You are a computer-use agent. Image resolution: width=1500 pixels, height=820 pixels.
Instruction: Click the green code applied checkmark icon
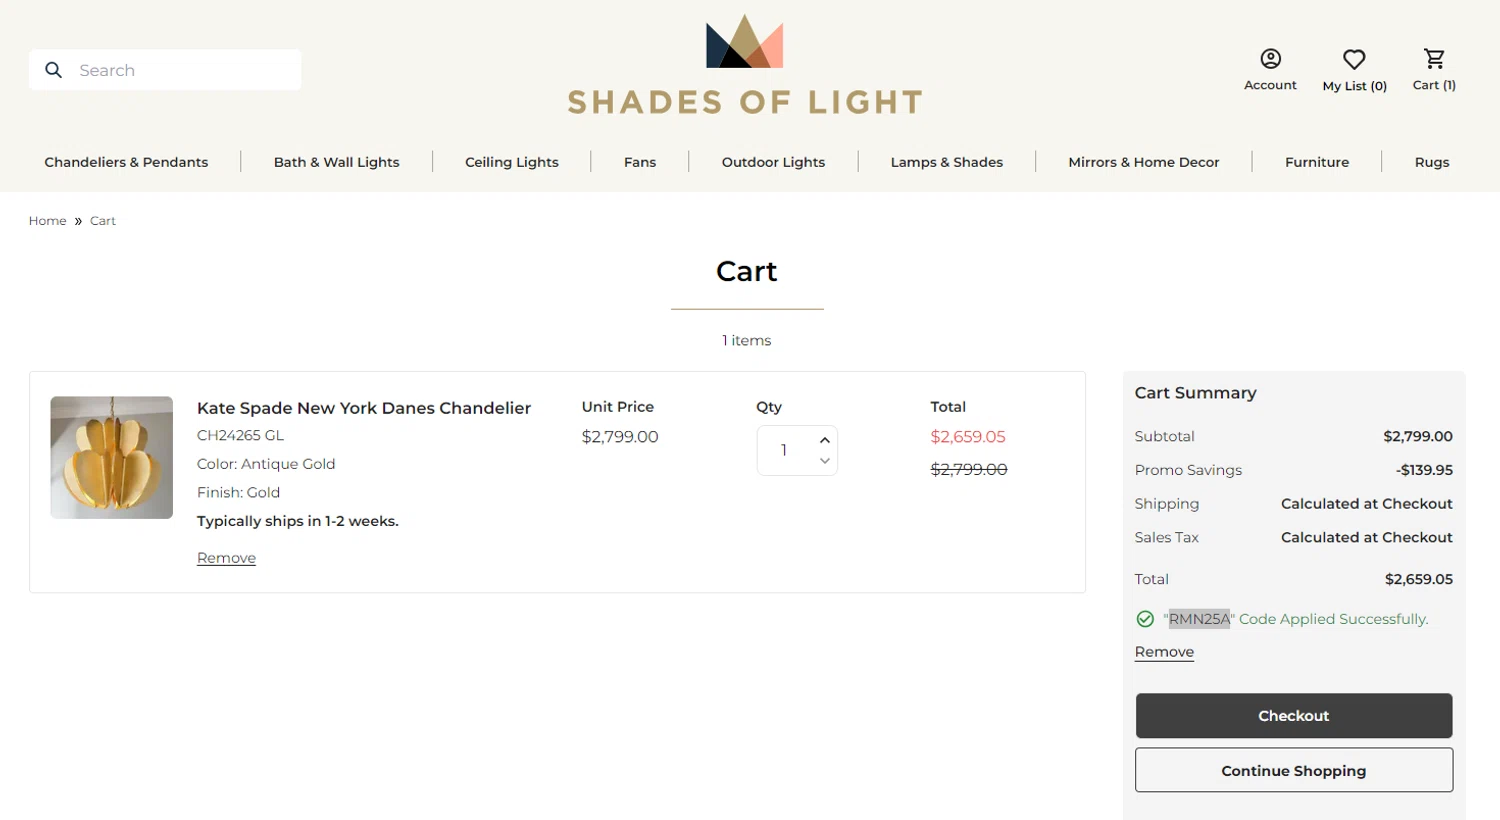(x=1146, y=619)
